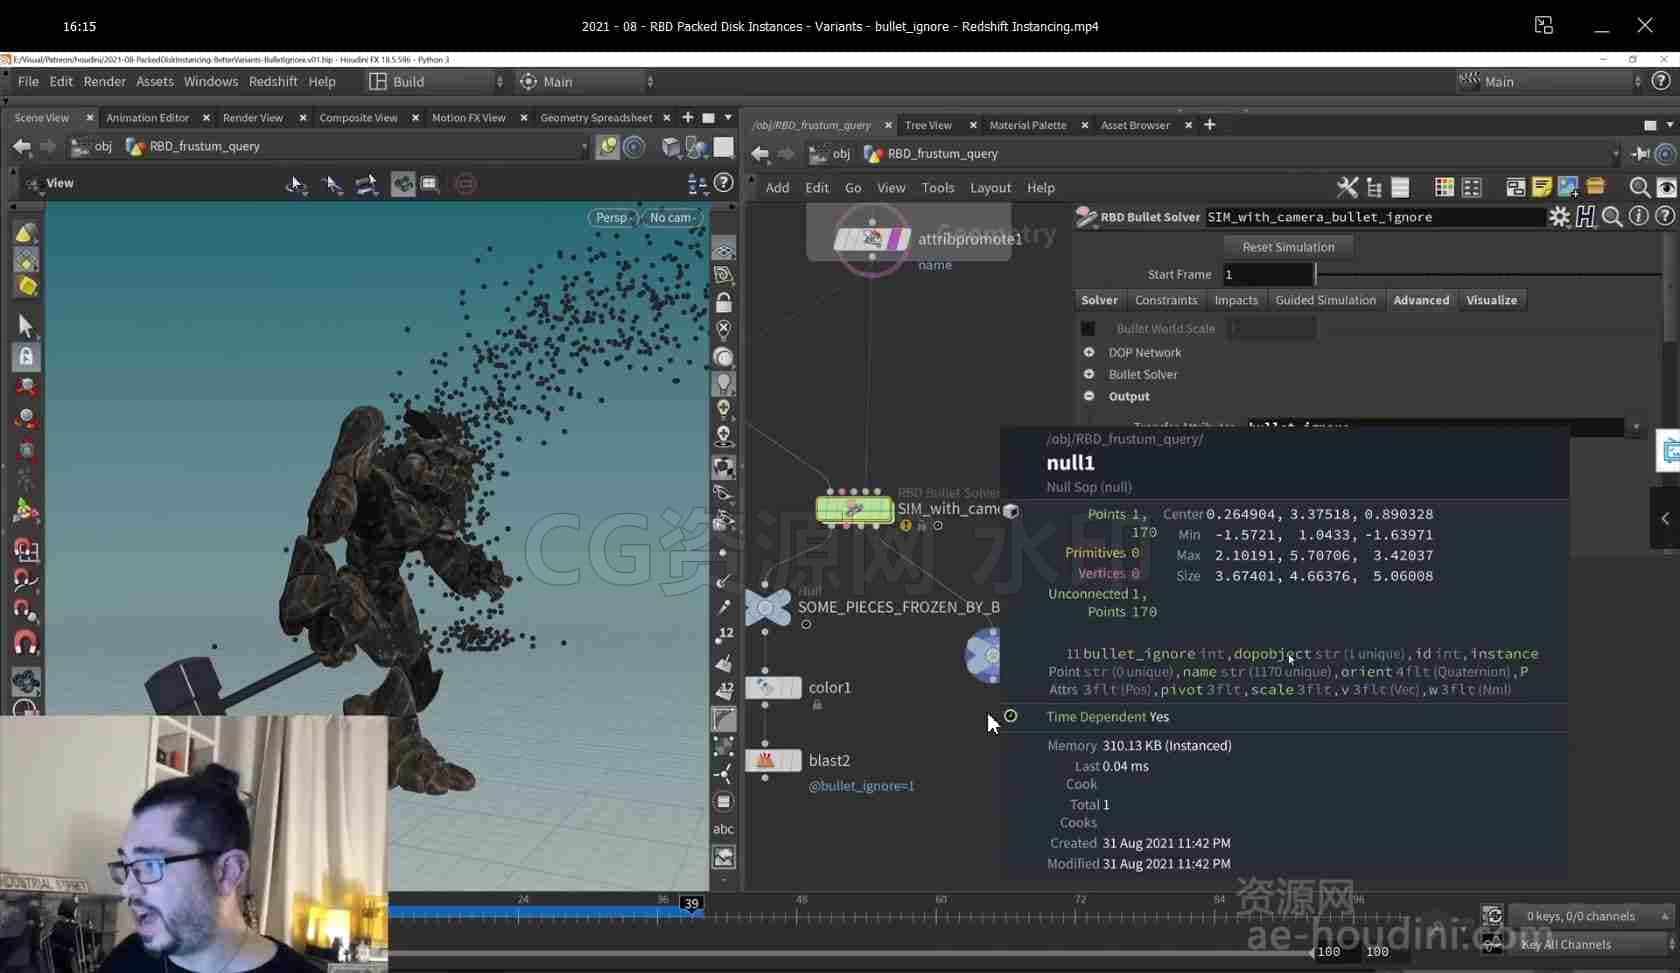Open the No cam camera dropdown
Image resolution: width=1680 pixels, height=973 pixels.
pos(673,218)
